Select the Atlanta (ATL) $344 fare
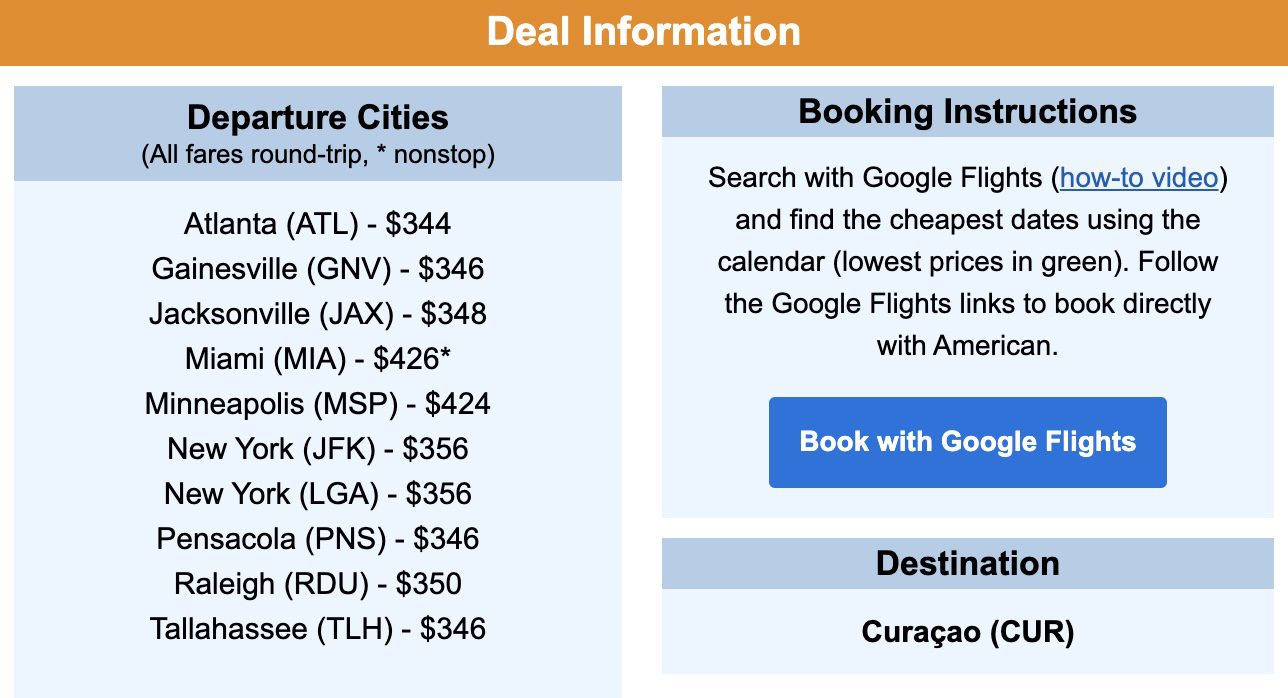The width and height of the screenshot is (1288, 698). (x=317, y=224)
